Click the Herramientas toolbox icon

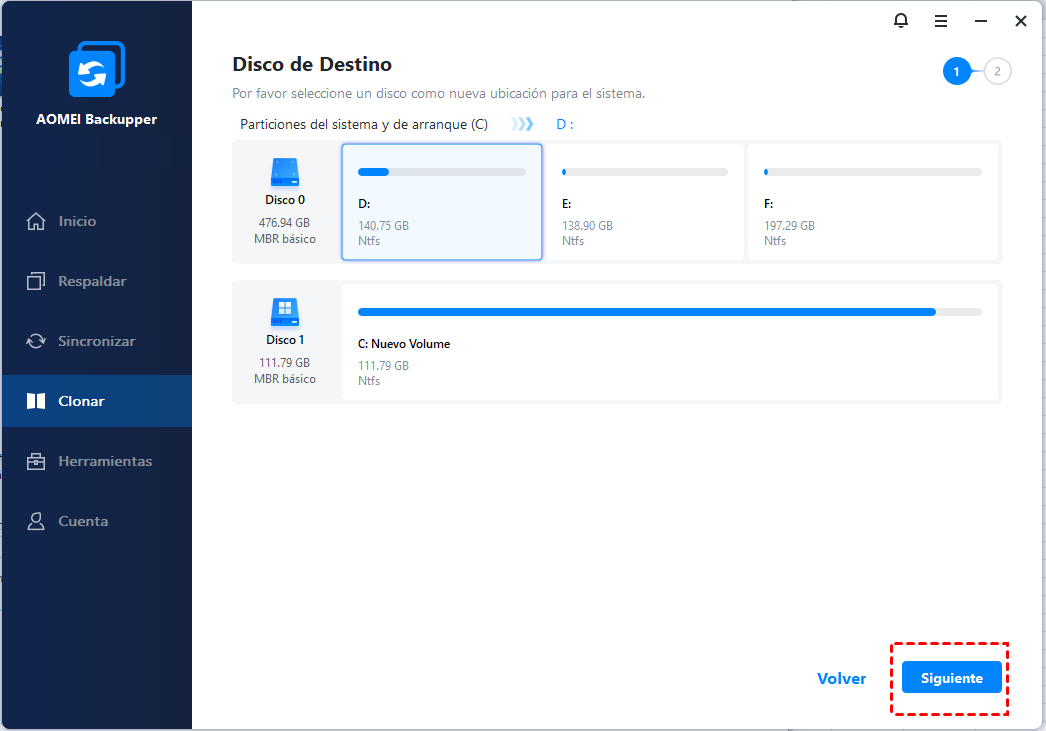36,461
